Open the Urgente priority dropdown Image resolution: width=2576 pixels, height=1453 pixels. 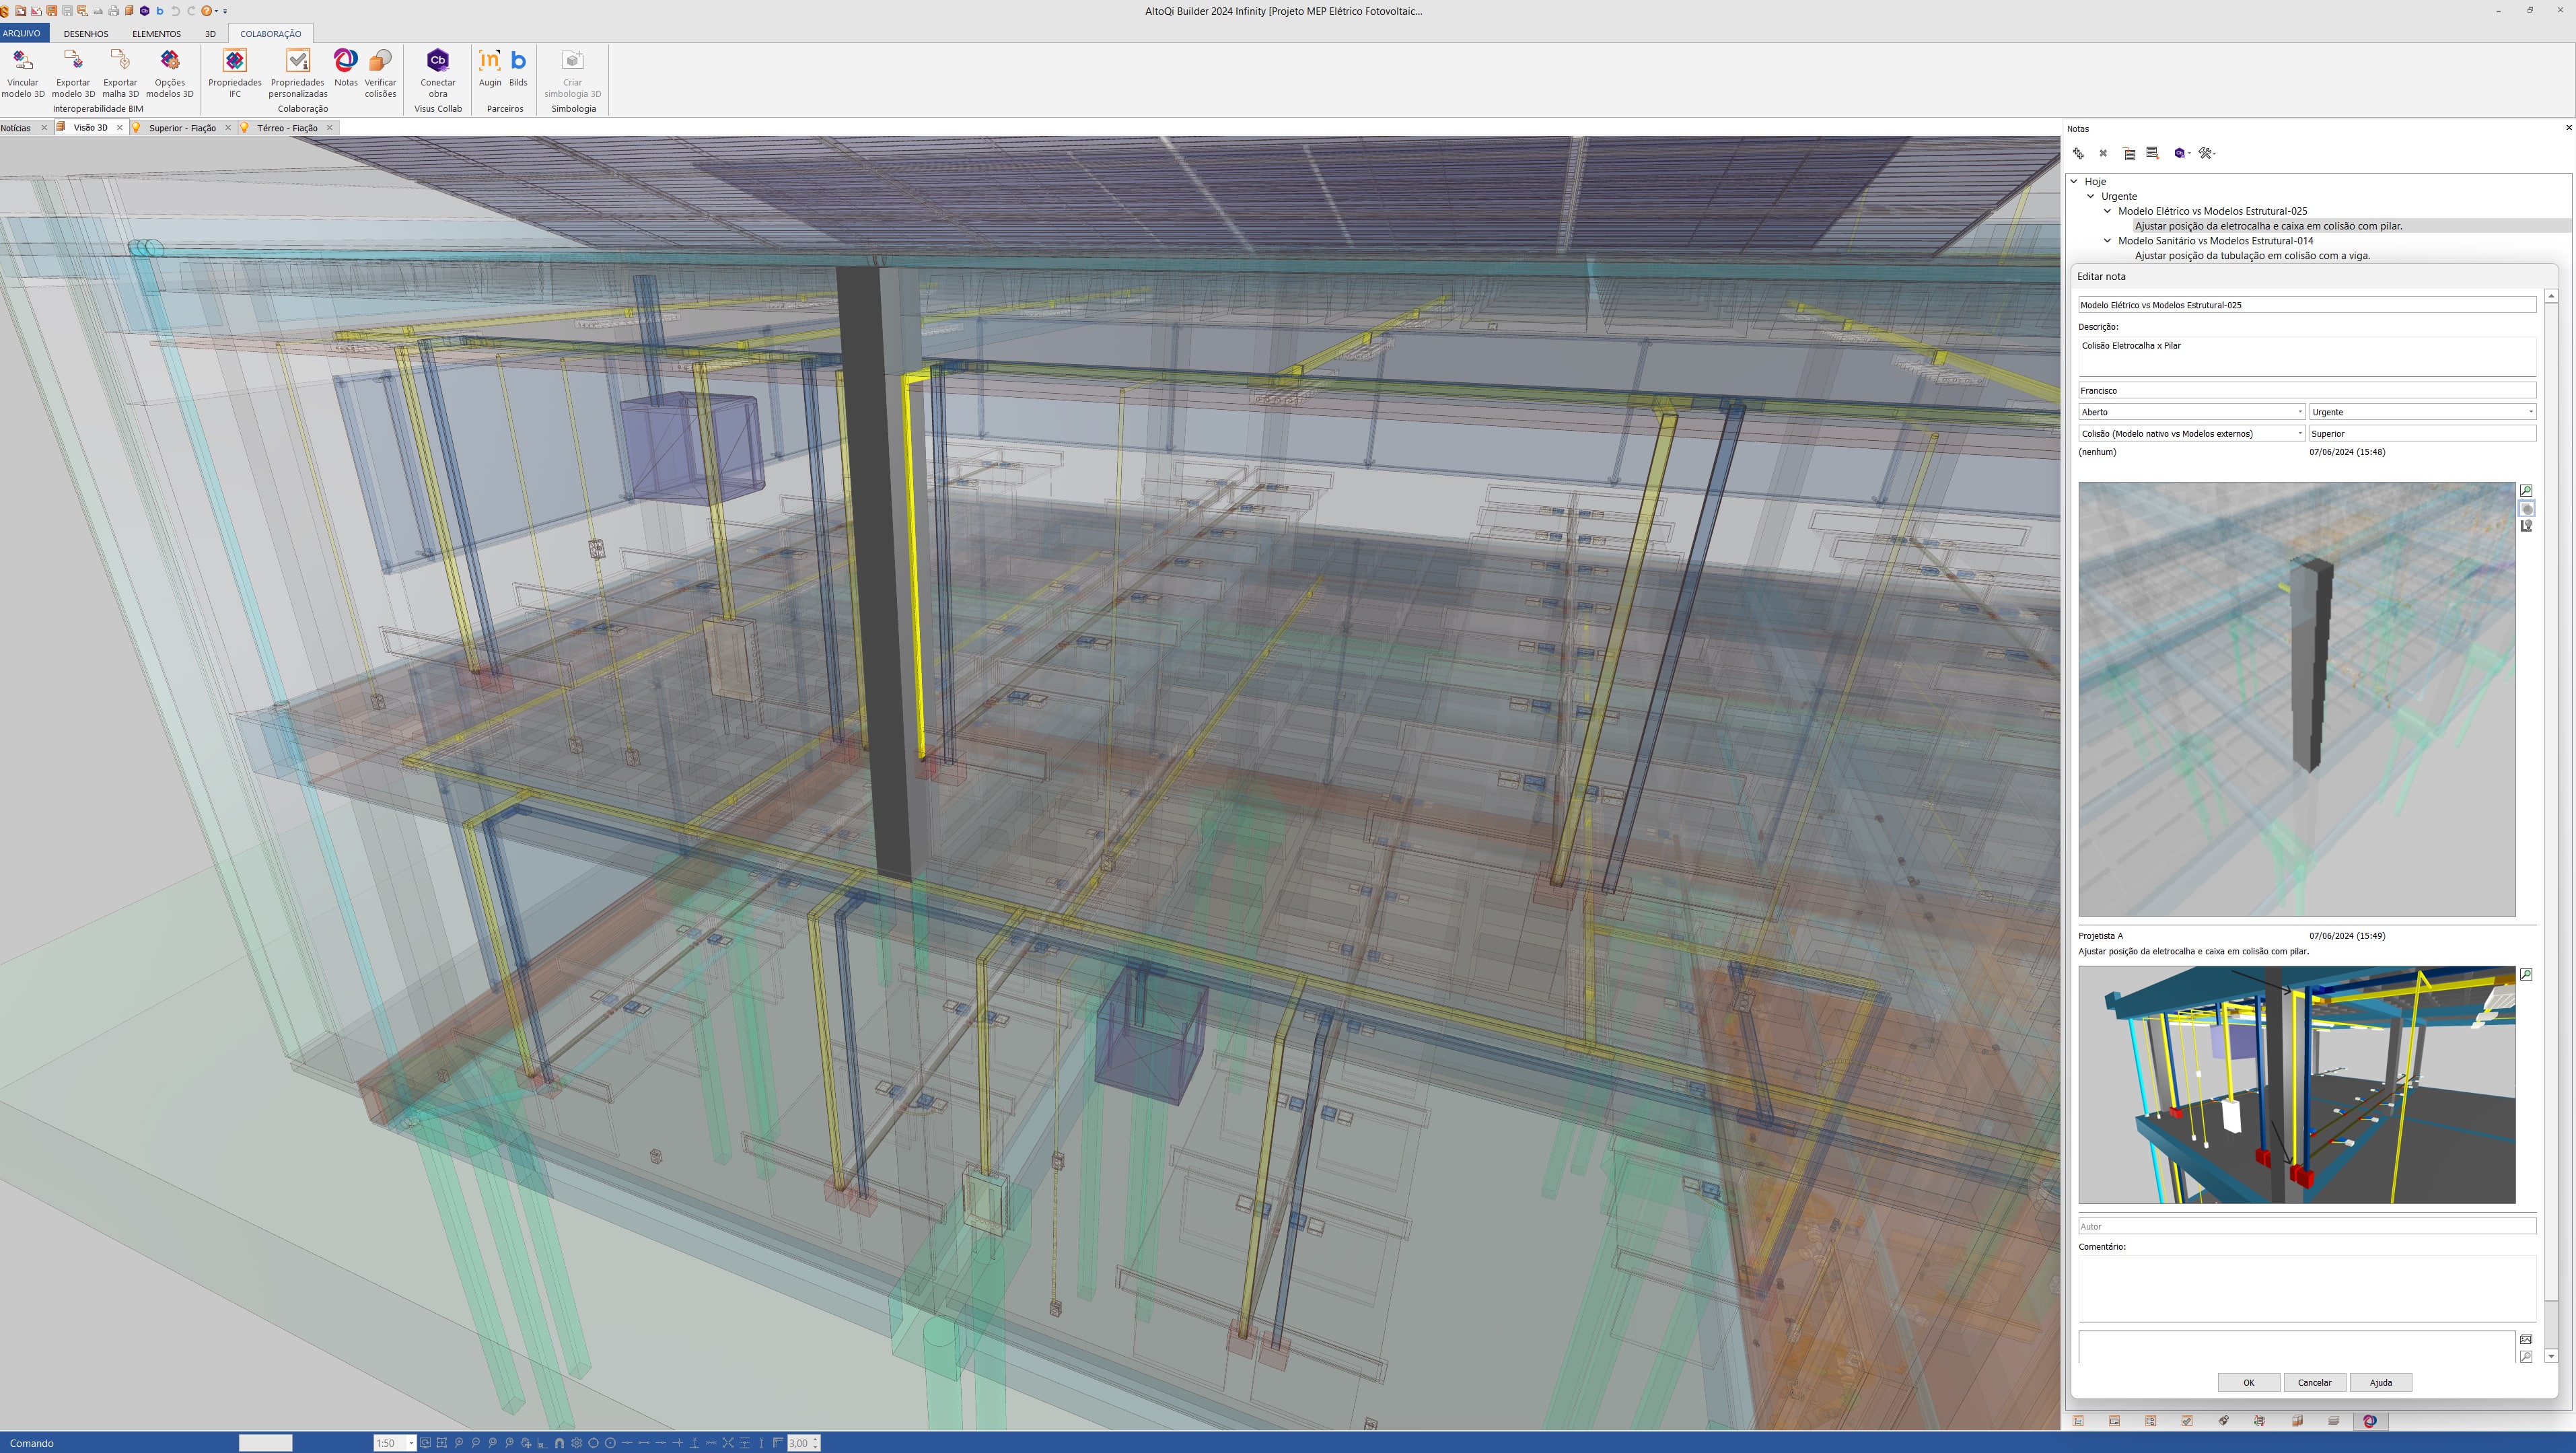coord(2422,412)
